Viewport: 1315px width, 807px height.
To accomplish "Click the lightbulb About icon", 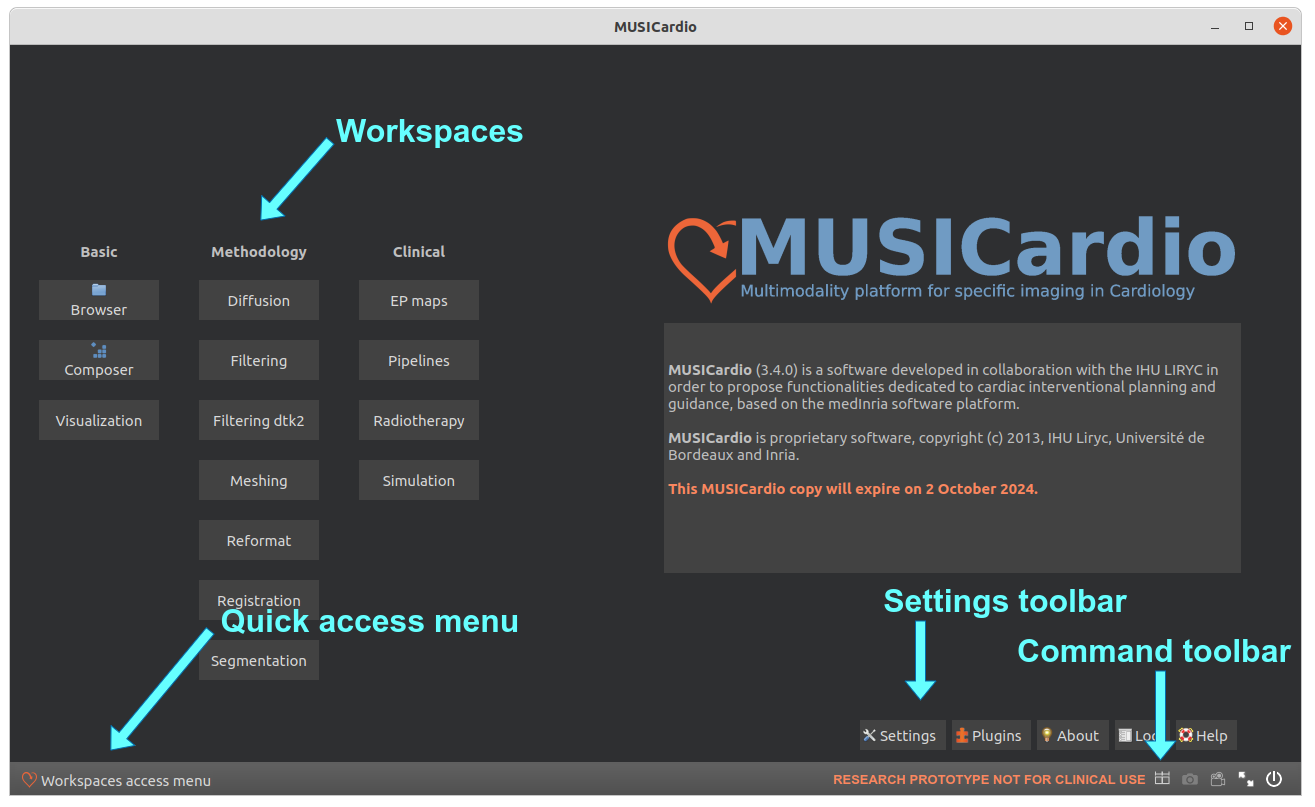I will 1047,735.
